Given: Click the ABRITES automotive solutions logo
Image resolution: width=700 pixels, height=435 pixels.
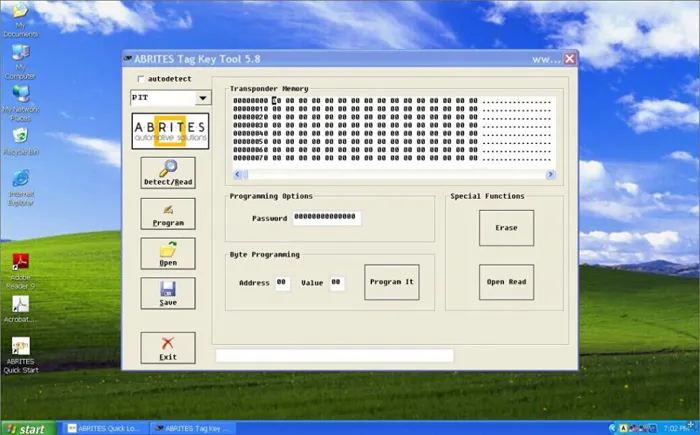Looking at the screenshot, I should [170, 131].
